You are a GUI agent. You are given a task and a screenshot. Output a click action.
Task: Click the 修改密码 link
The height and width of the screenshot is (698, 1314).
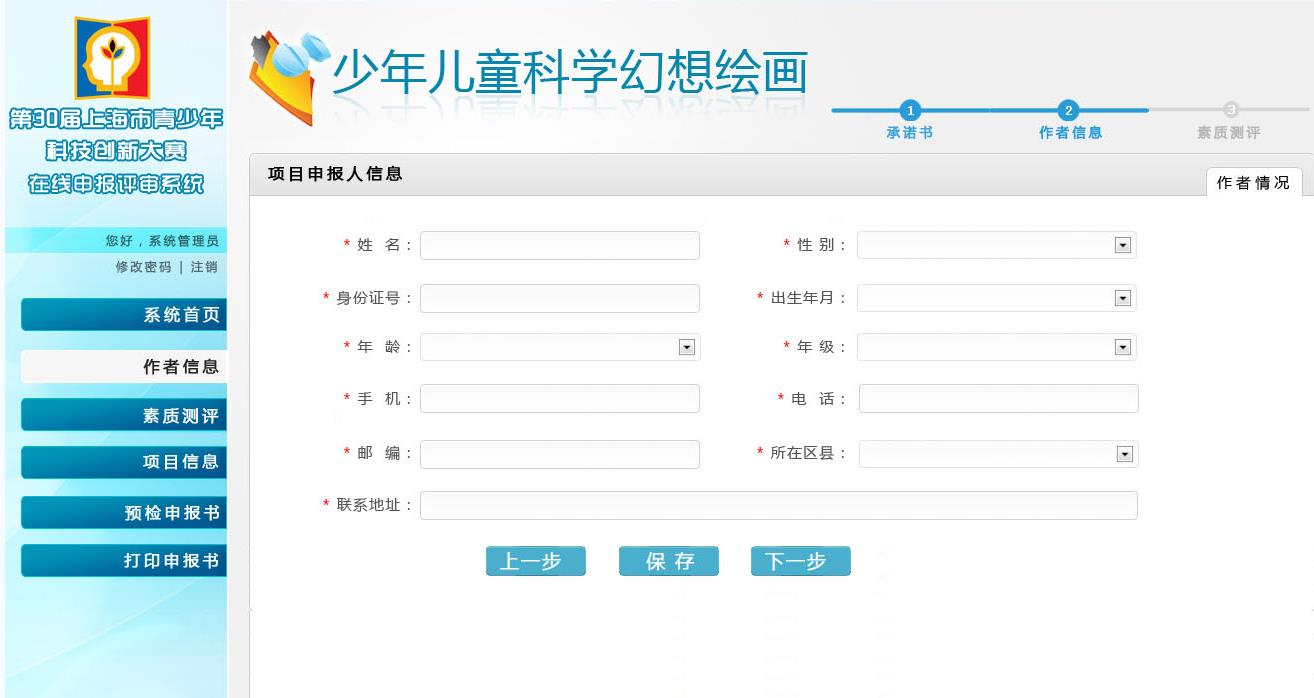pos(143,267)
